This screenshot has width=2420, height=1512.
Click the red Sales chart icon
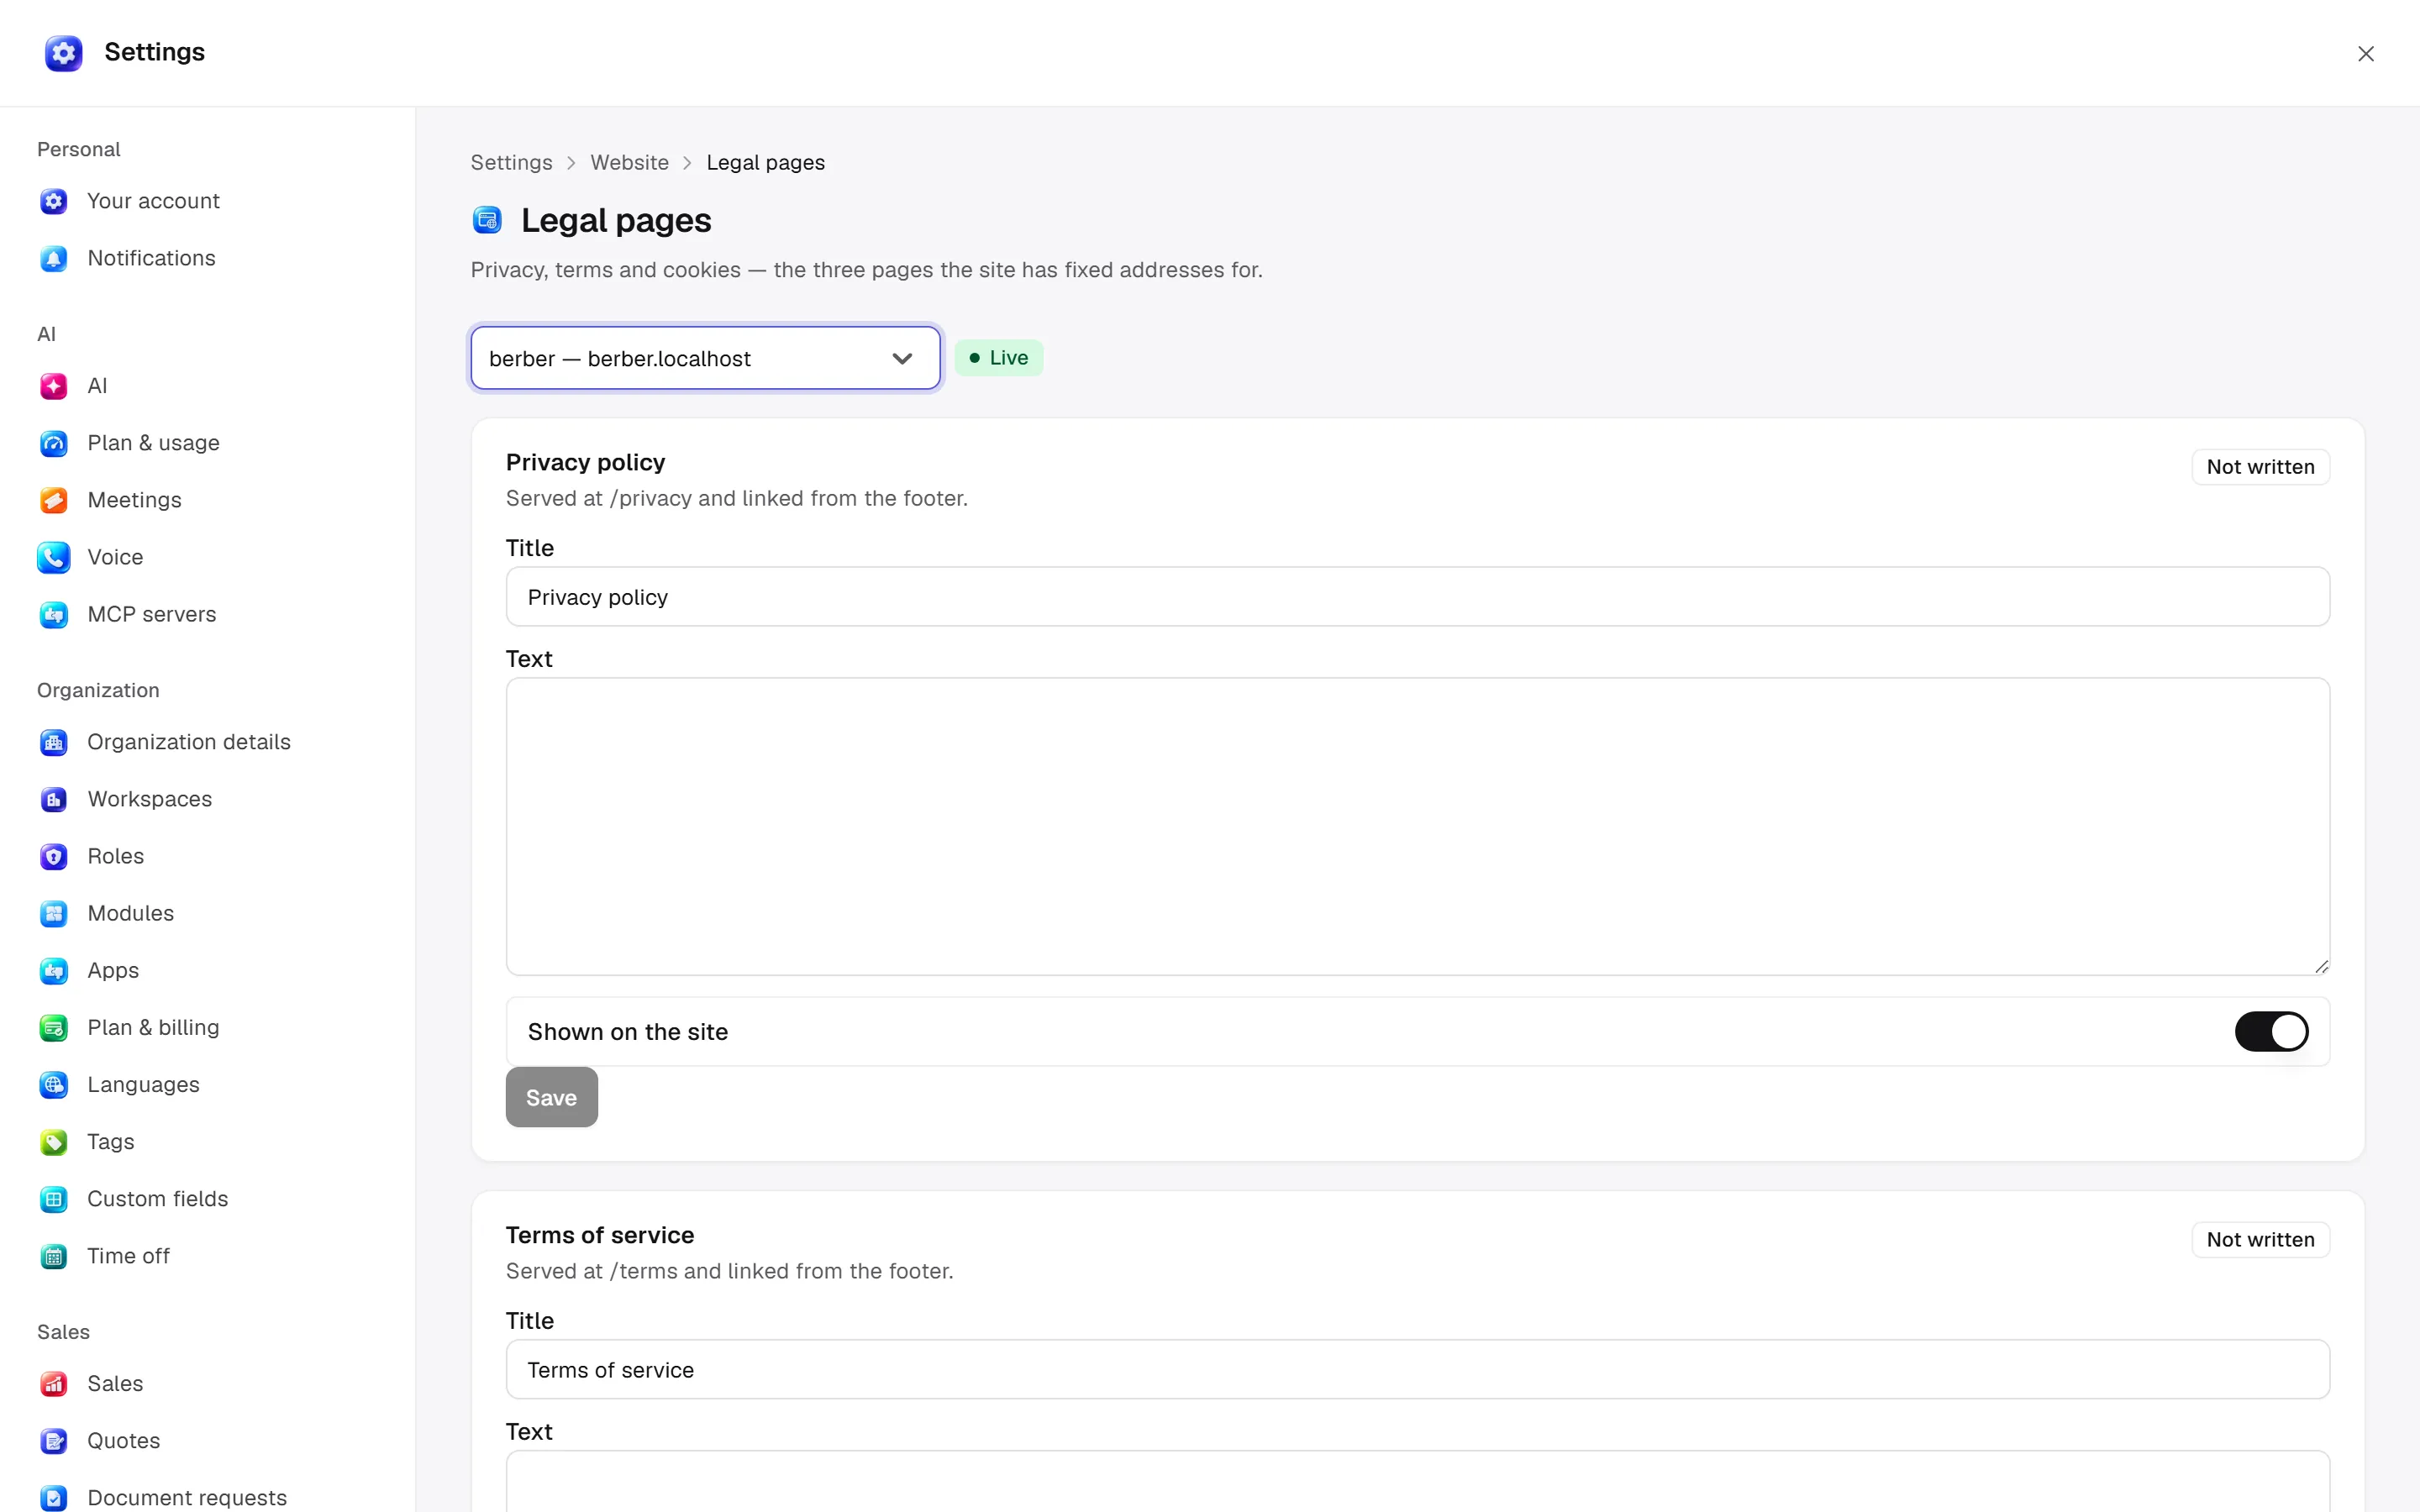point(54,1384)
